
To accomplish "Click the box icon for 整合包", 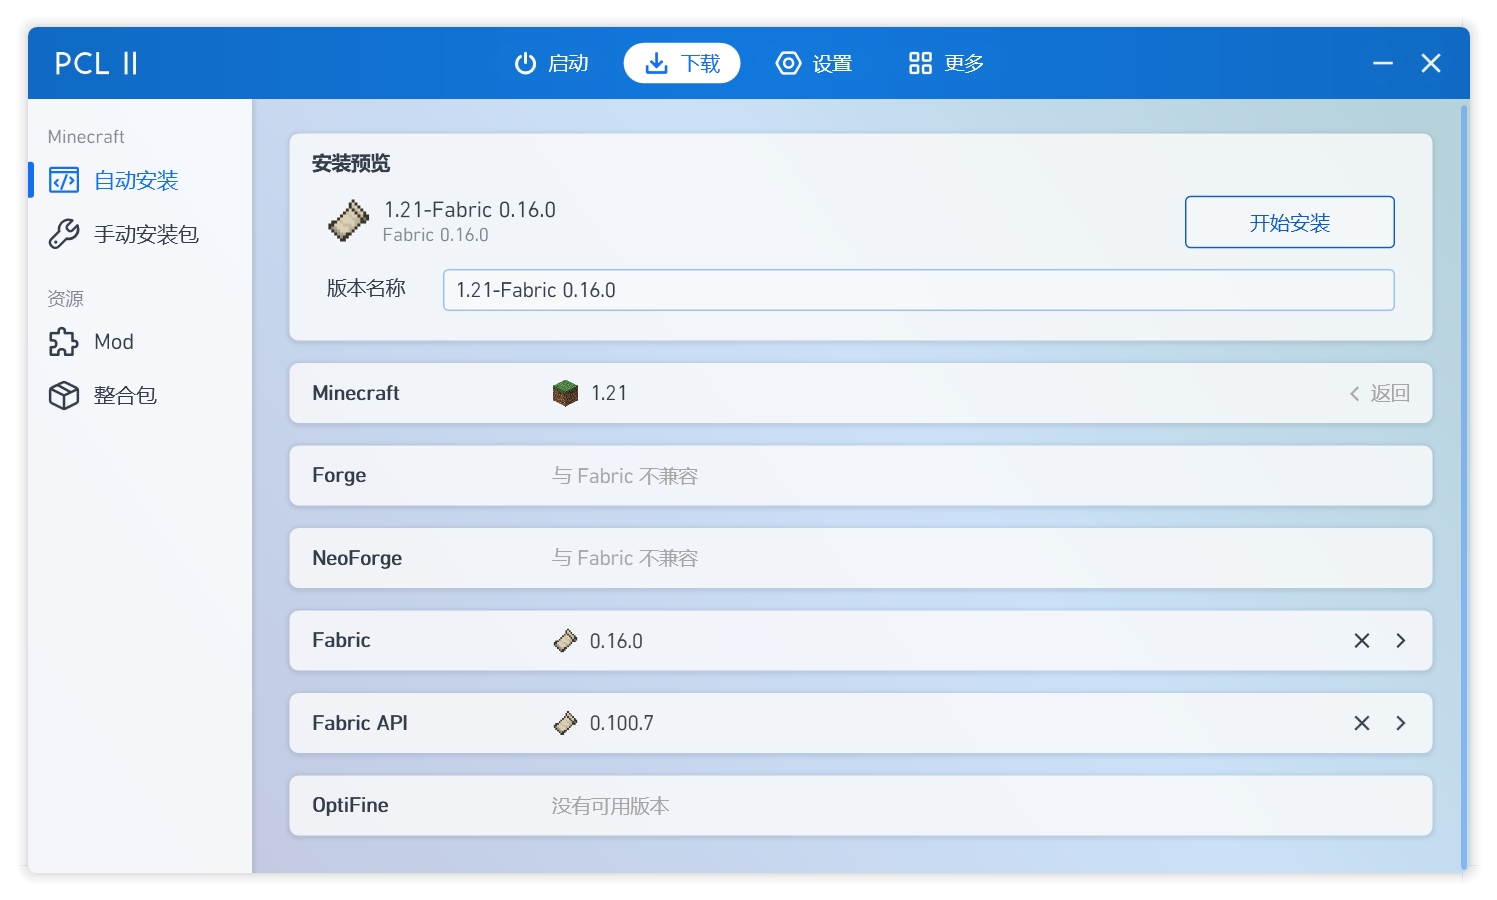I will [x=64, y=396].
